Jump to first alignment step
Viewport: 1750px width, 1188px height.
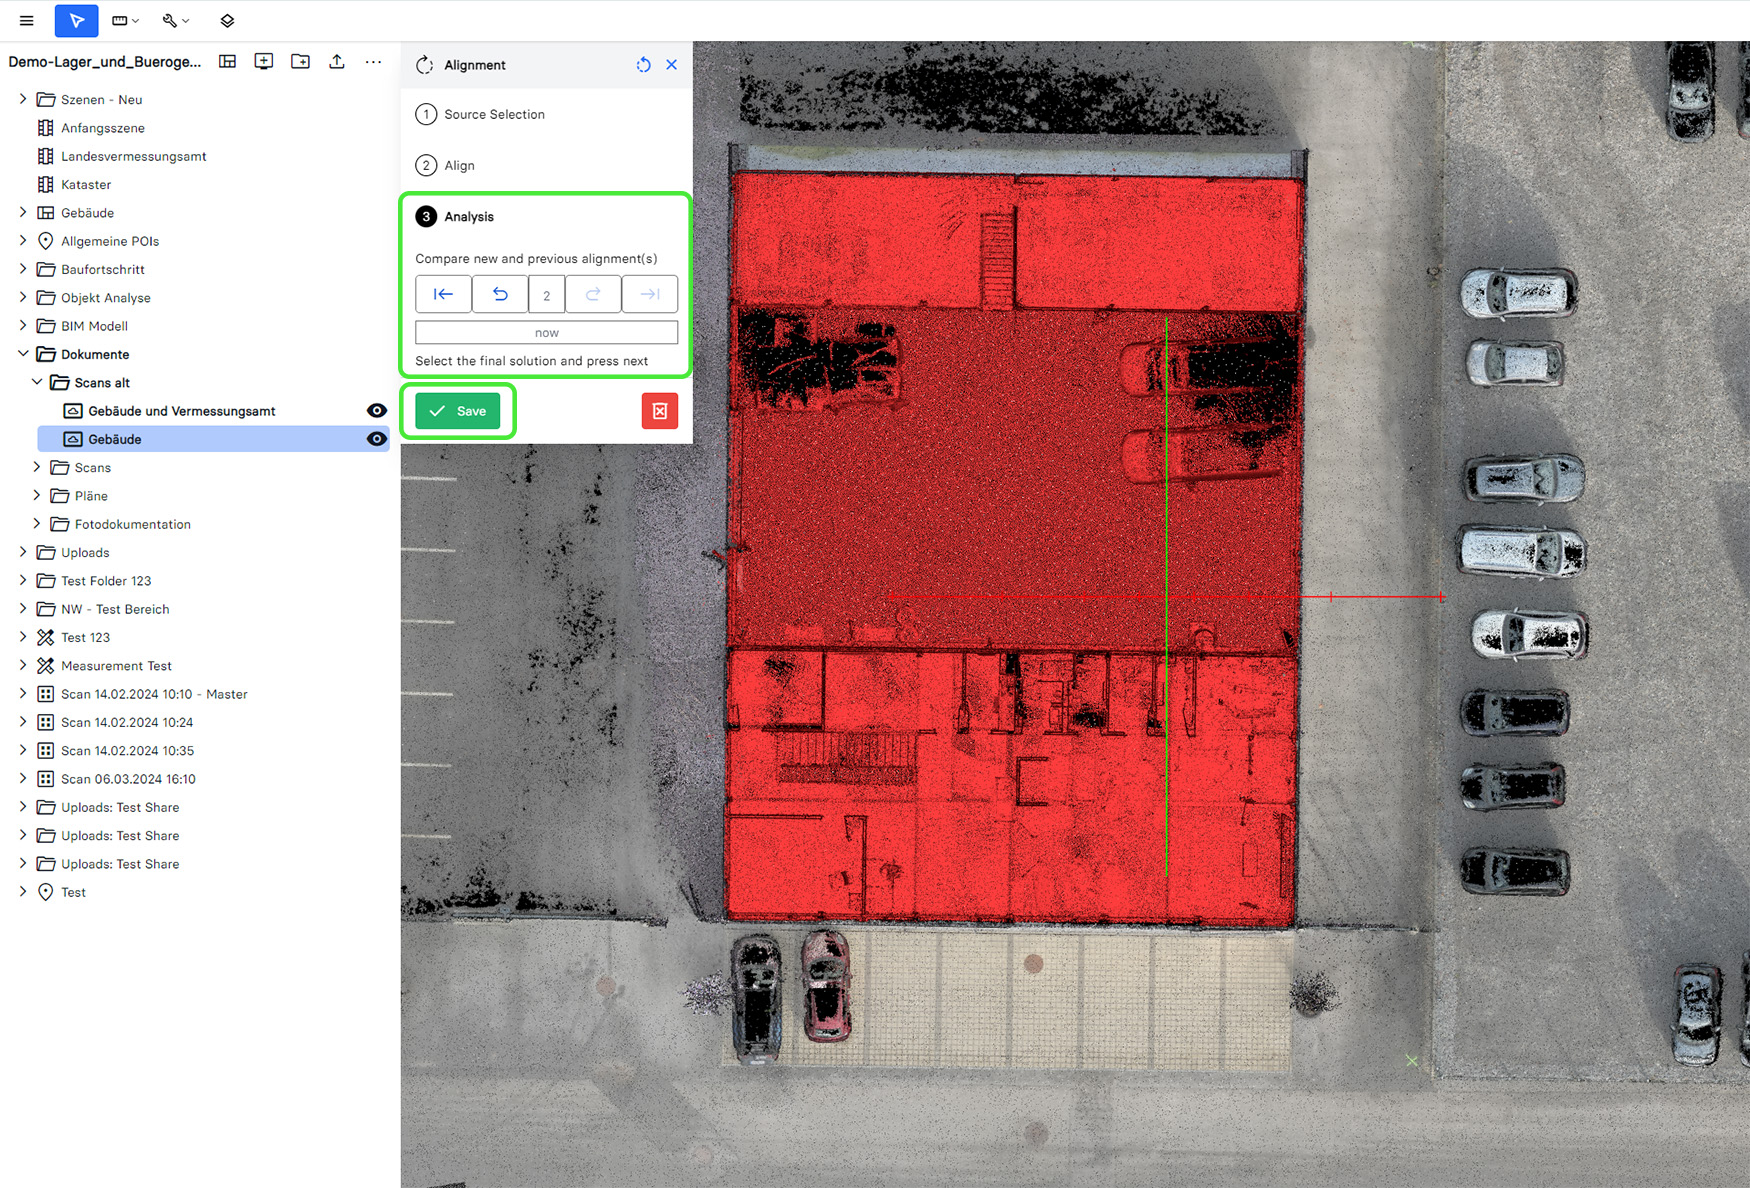pos(443,294)
